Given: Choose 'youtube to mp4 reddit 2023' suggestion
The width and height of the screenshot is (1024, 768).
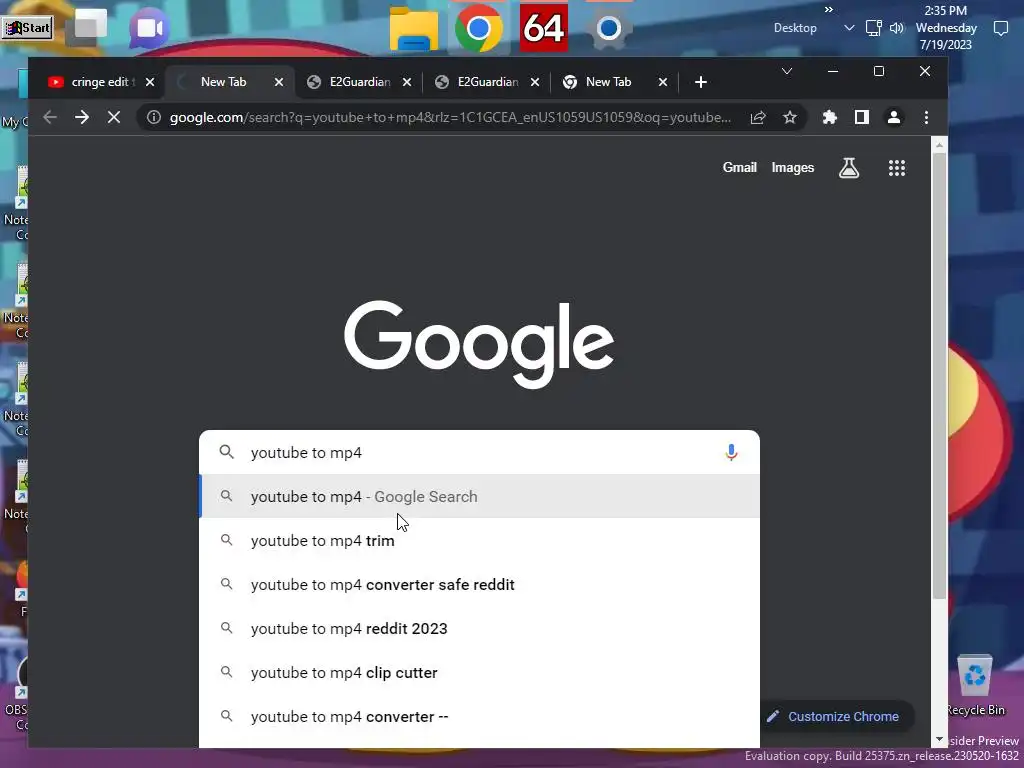Looking at the screenshot, I should click(479, 628).
